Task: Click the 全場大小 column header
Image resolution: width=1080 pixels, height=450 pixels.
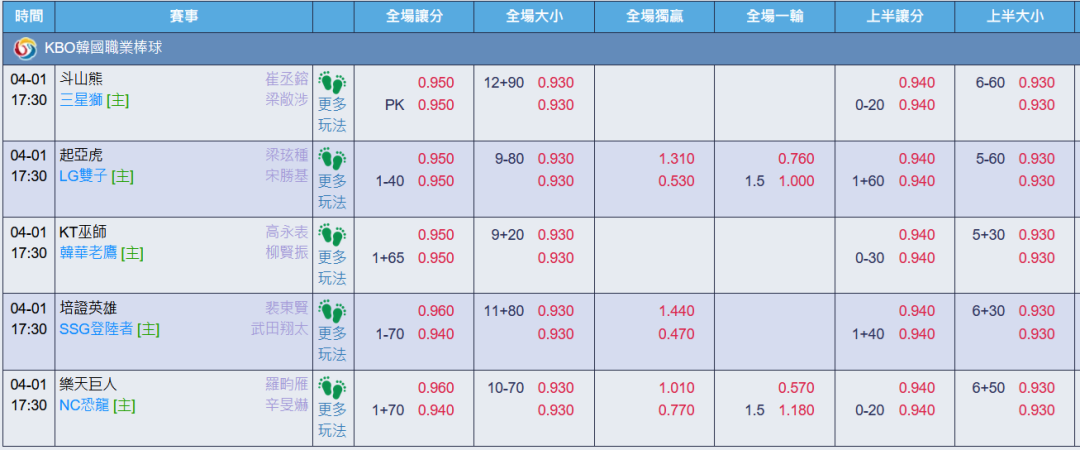Action: (534, 16)
